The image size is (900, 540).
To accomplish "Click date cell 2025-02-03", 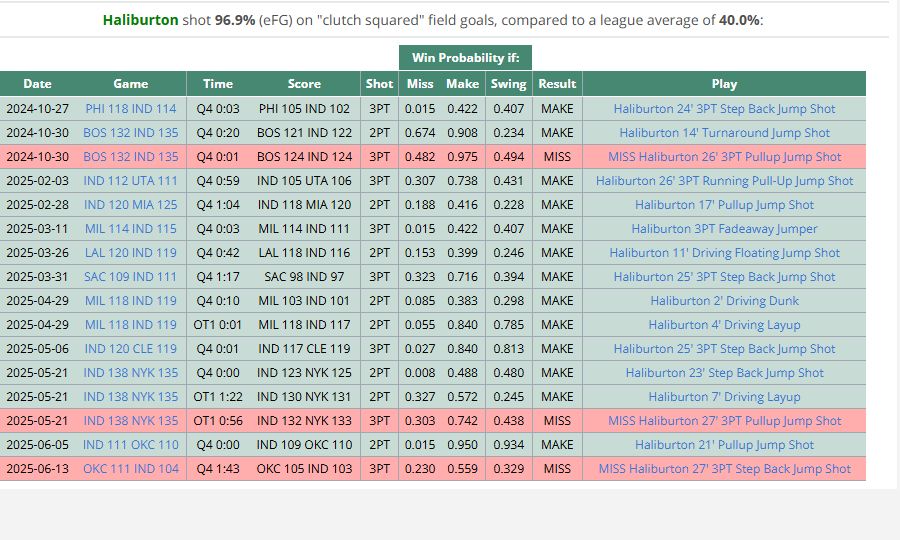I will [37, 181].
